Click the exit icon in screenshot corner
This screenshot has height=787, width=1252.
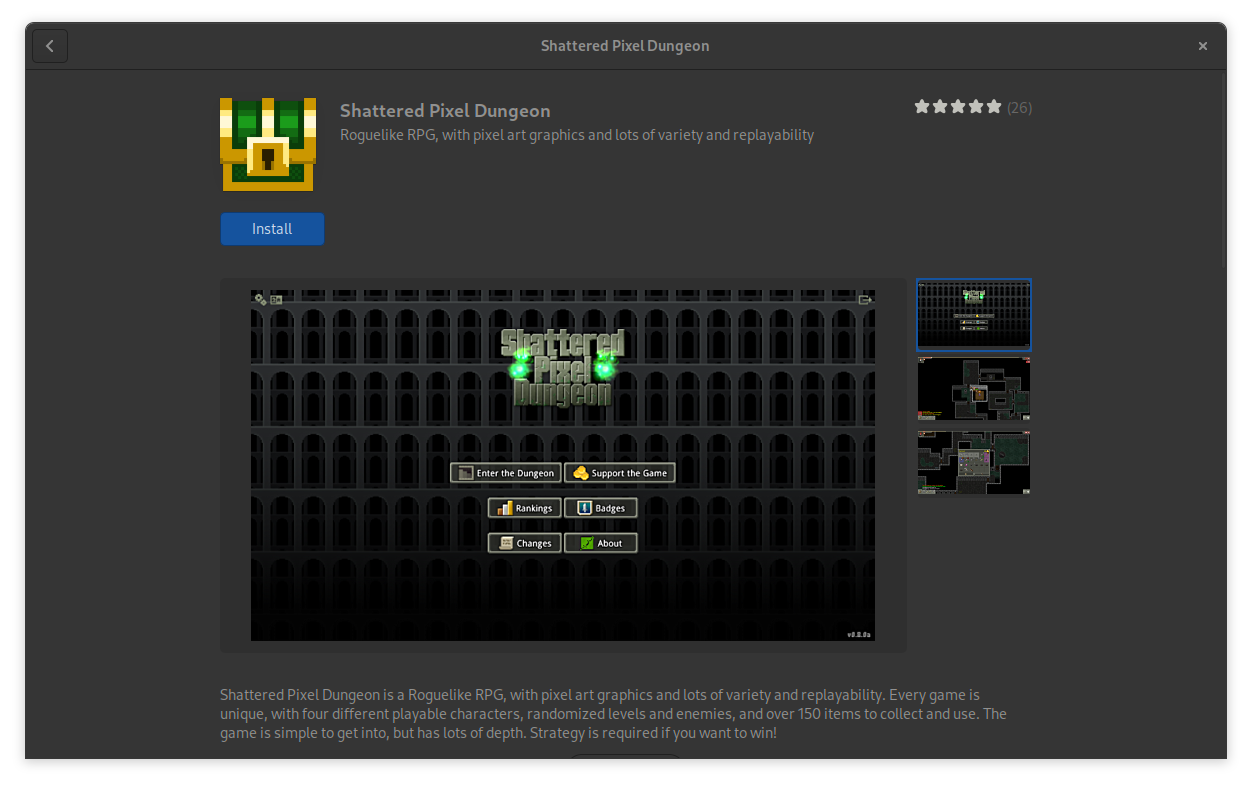(x=866, y=299)
